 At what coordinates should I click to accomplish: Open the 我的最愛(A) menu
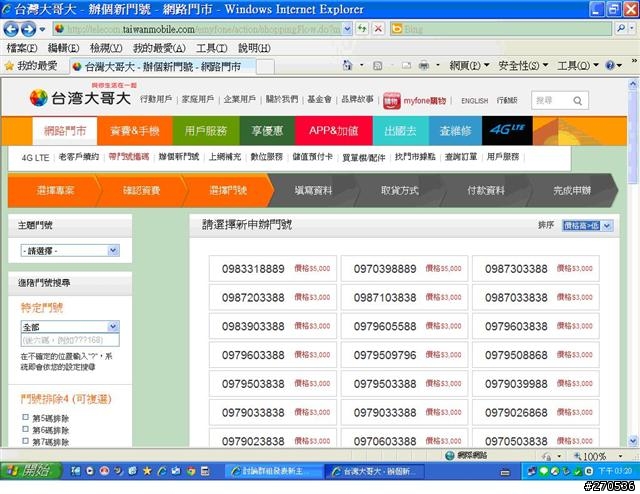159,48
